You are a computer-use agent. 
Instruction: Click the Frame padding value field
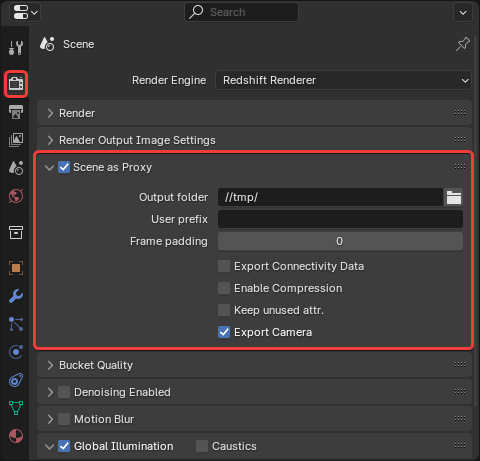pyautogui.click(x=340, y=241)
